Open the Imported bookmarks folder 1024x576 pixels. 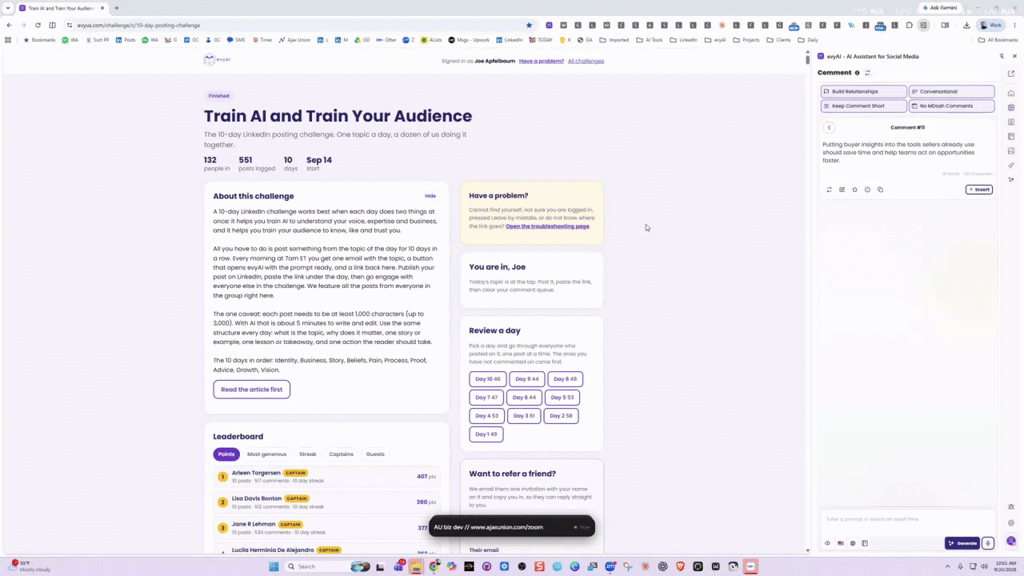coord(615,40)
